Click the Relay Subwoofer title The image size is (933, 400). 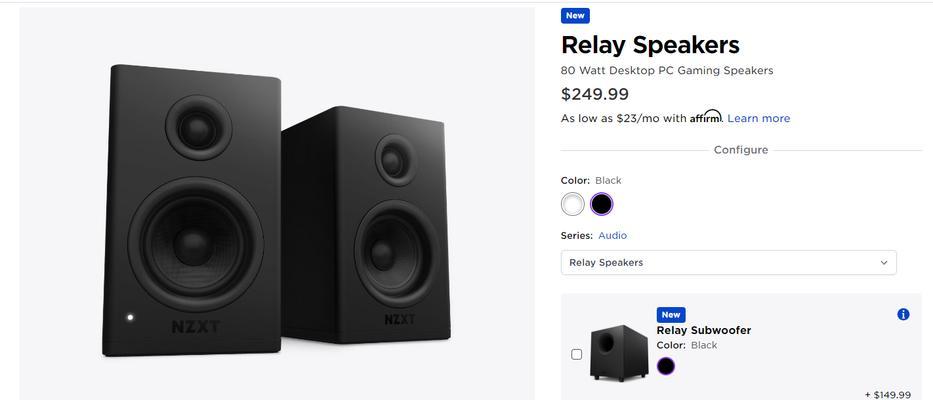[703, 330]
